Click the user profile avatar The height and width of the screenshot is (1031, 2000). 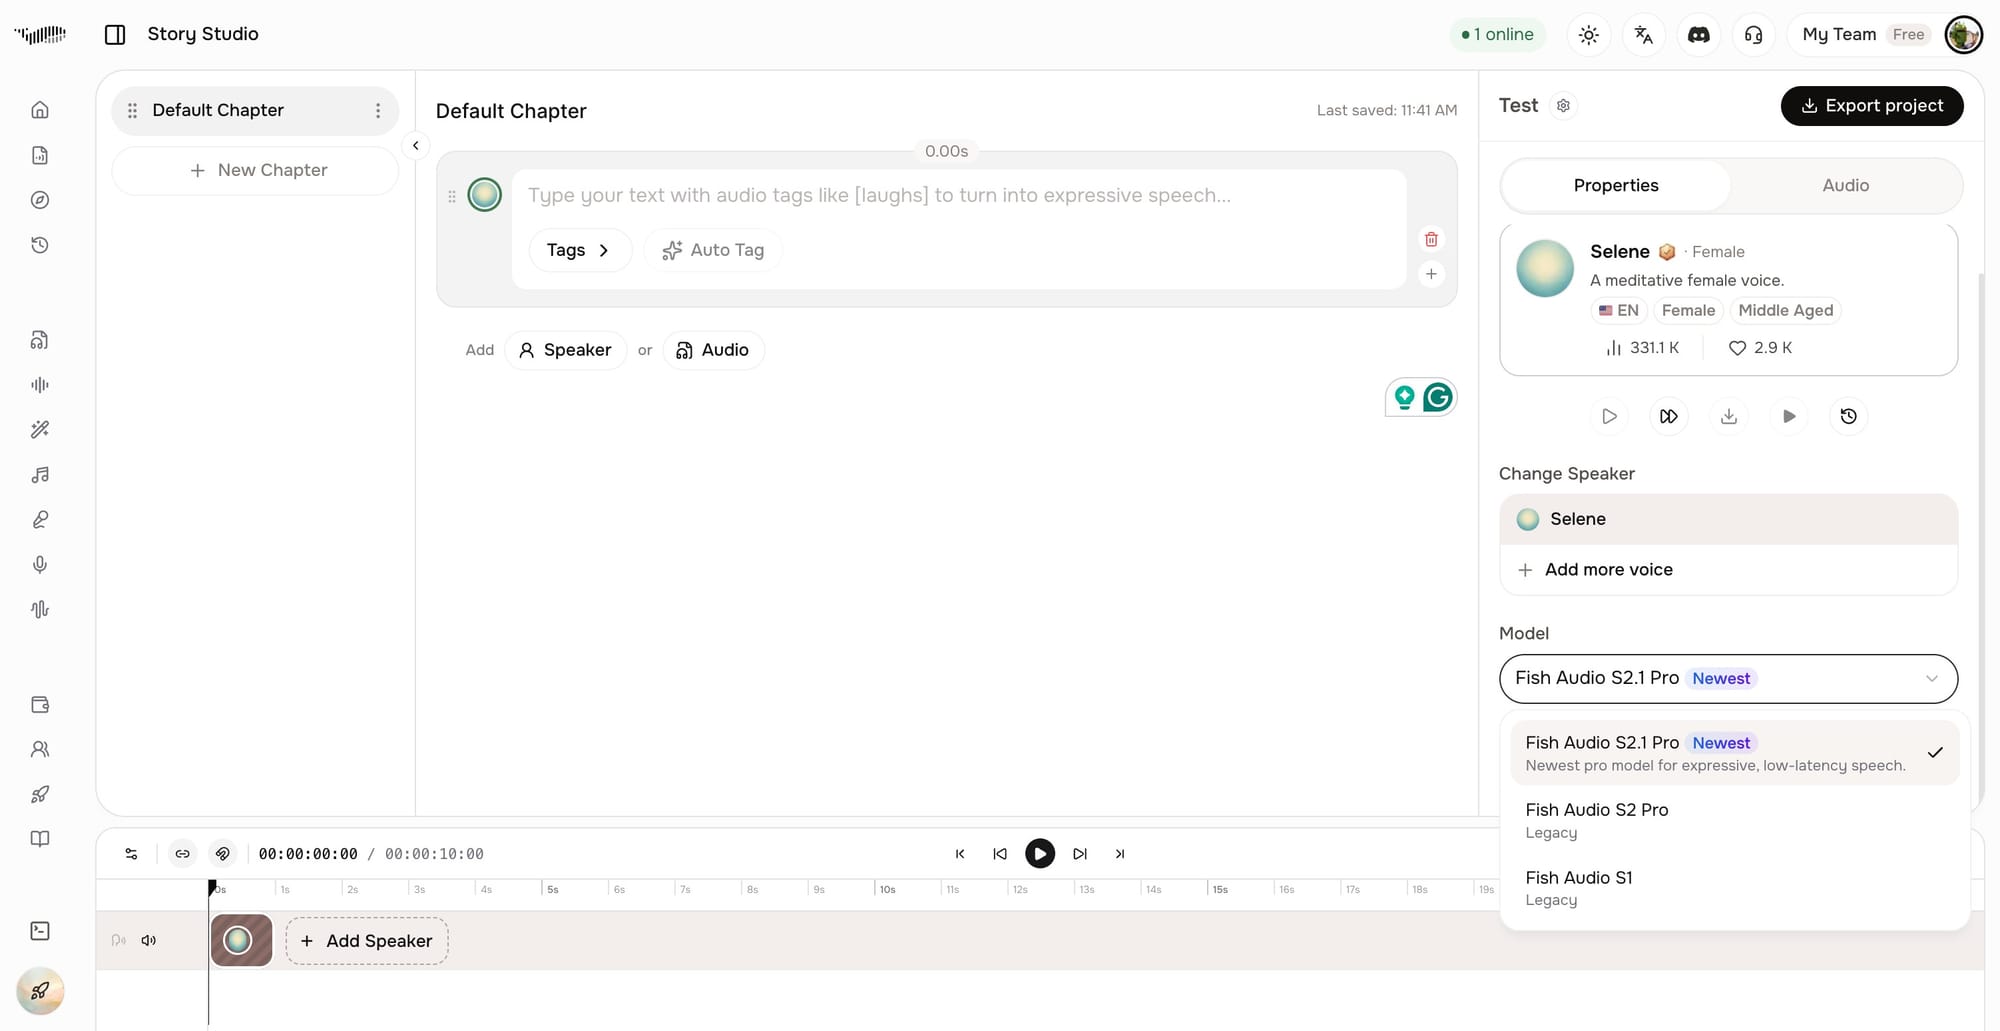[1963, 35]
